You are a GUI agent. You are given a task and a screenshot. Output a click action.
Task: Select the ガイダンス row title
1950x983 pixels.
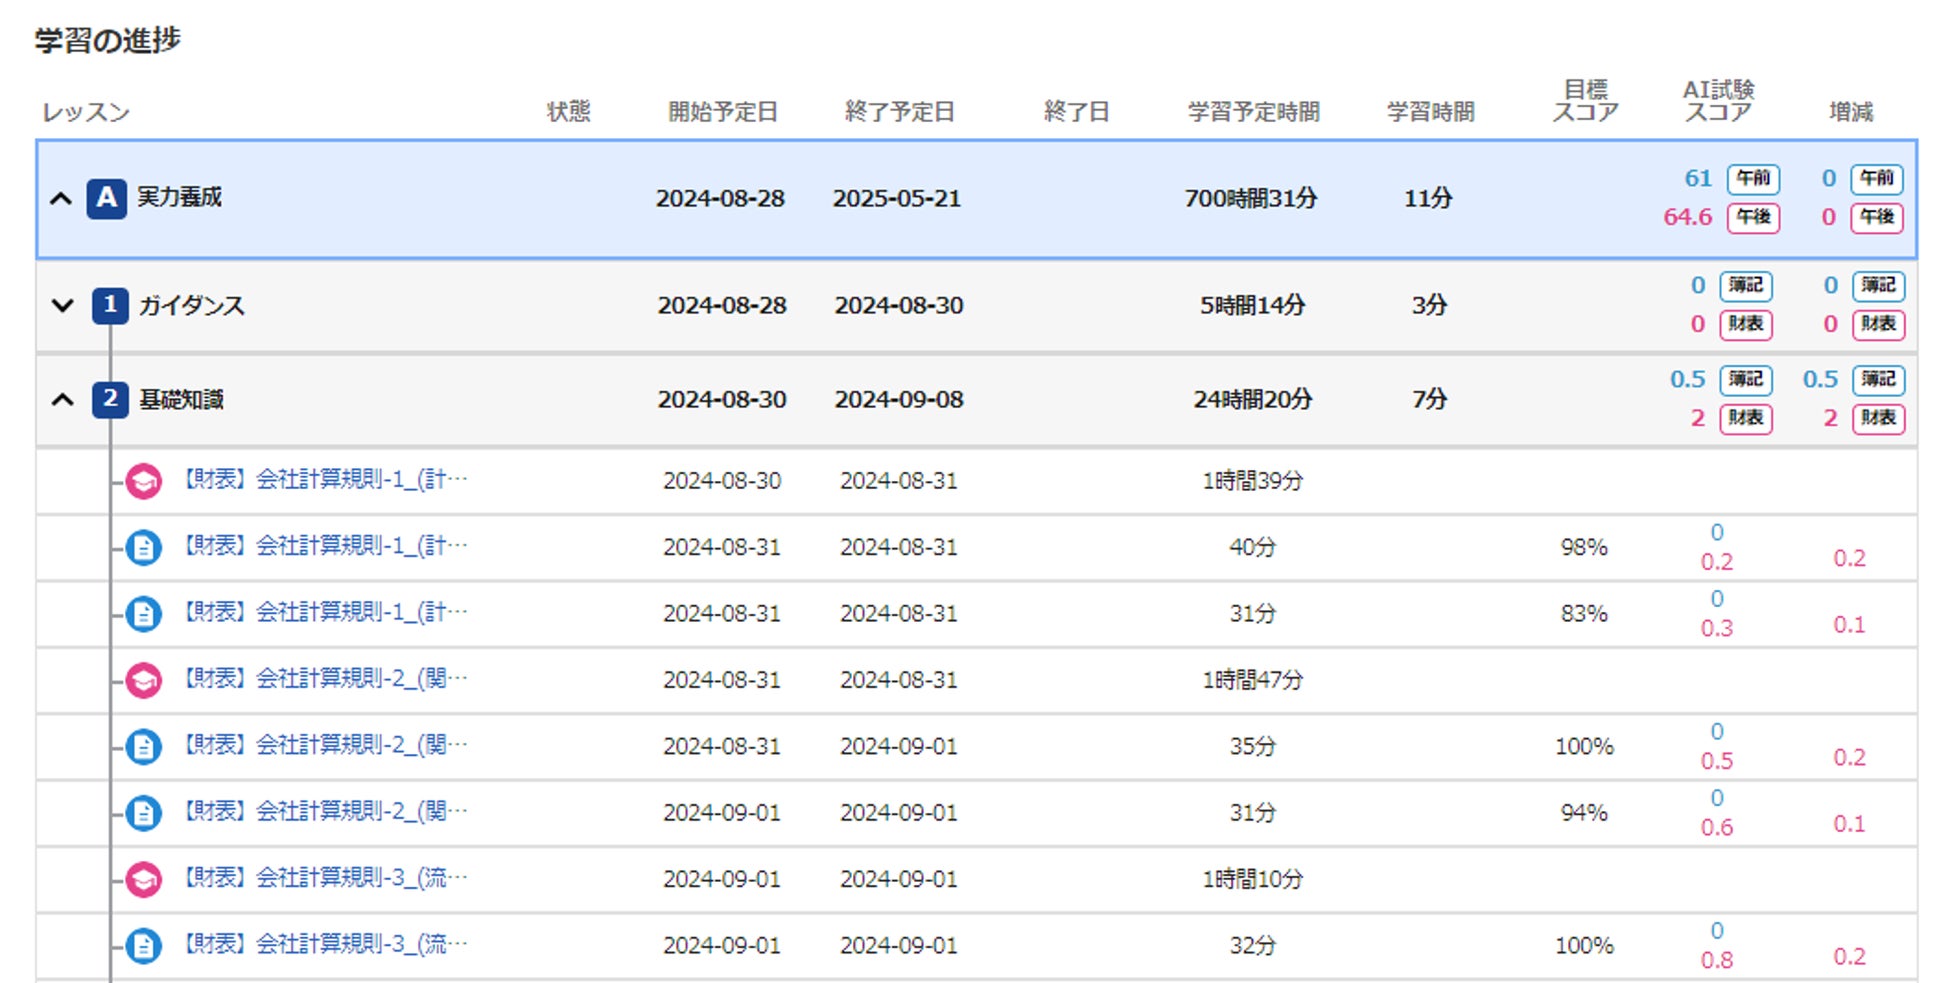[x=191, y=305]
